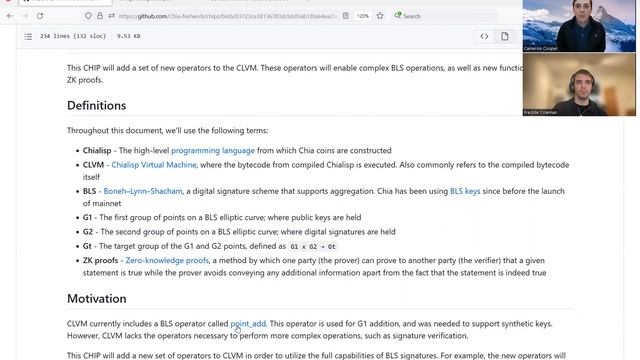The height and width of the screenshot is (360, 640).
Task: Click the 120% zoom level indicator
Action: pyautogui.click(x=362, y=16)
